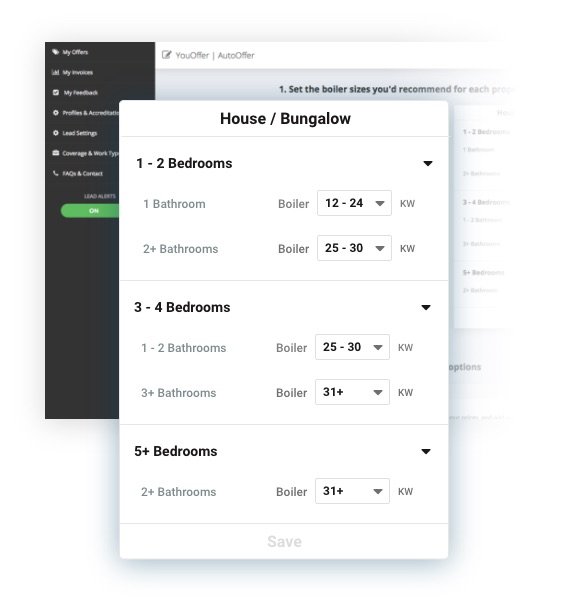Open My Invoices in sidebar
569x608 pixels.
click(78, 72)
